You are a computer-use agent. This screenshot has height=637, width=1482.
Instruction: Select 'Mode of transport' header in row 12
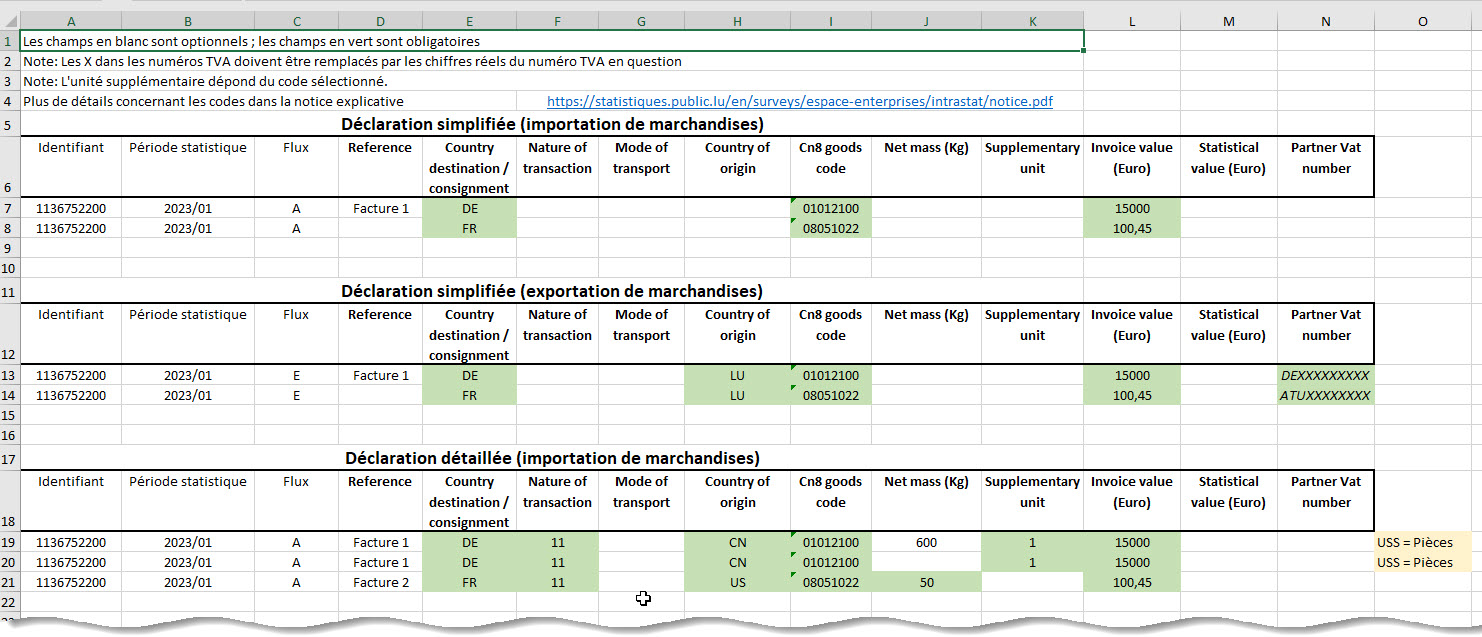641,333
